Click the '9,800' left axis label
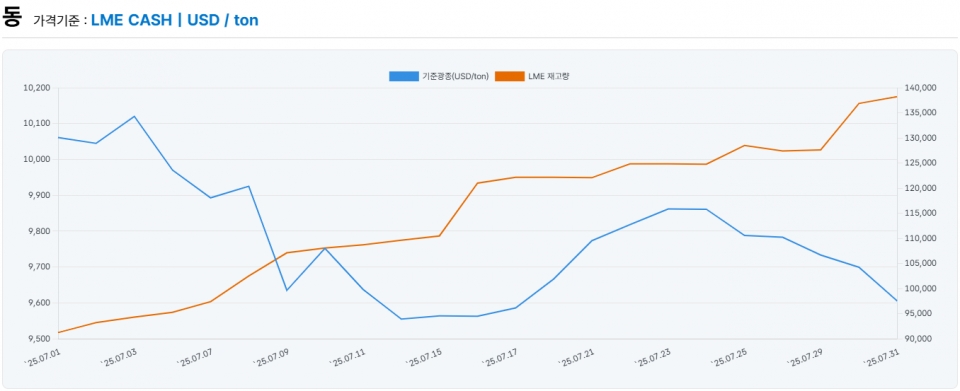Image resolution: width=960 pixels, height=391 pixels. tap(39, 231)
